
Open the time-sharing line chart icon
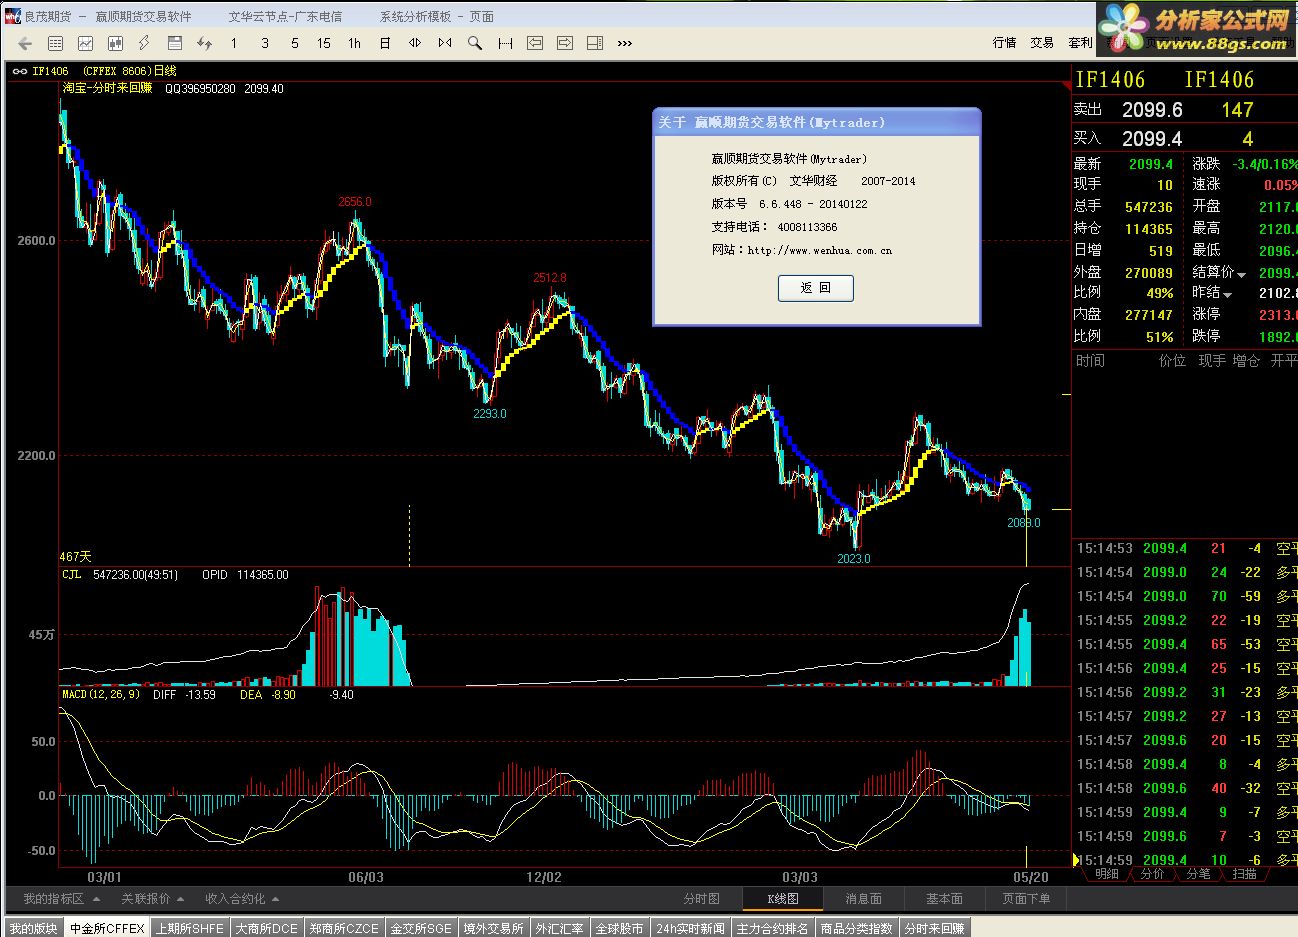(x=86, y=43)
